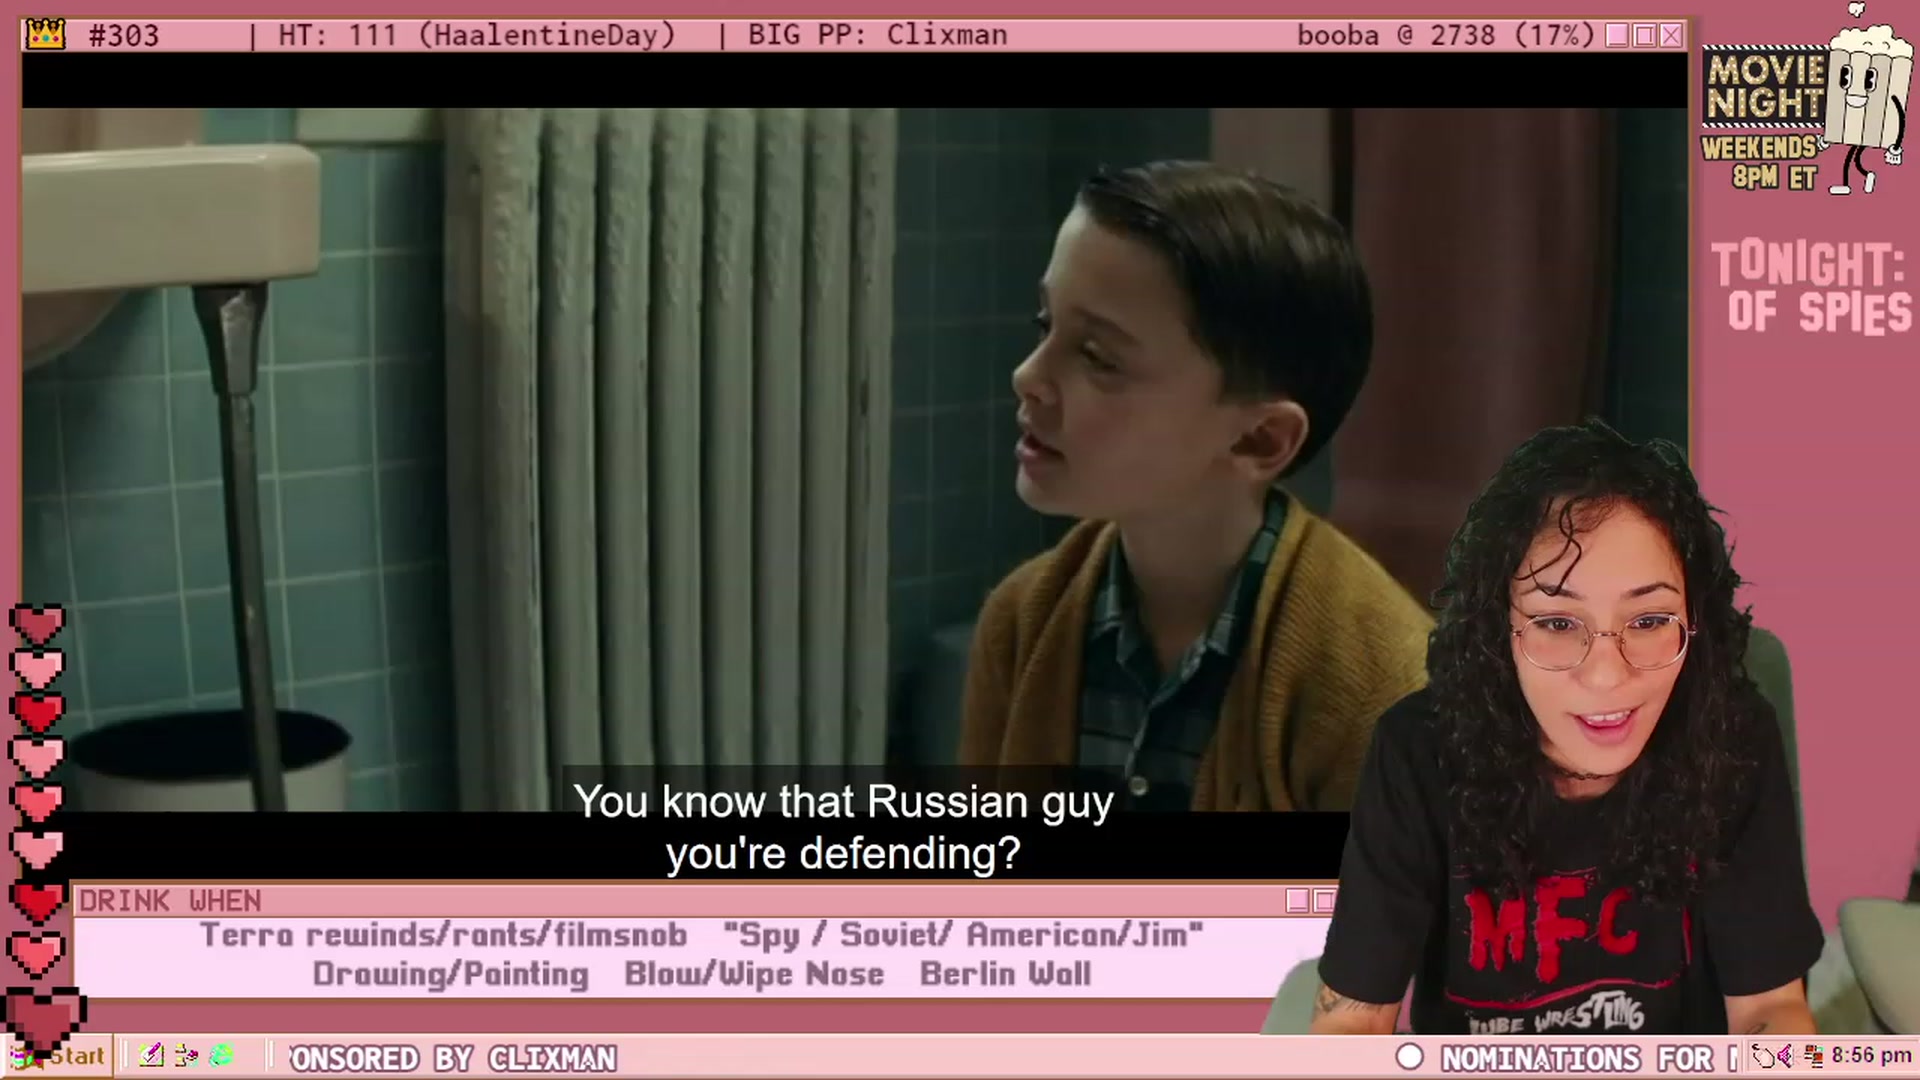
Task: Click the 'WEEKENDS 8PM ET' schedule text
Action: [x=1760, y=163]
